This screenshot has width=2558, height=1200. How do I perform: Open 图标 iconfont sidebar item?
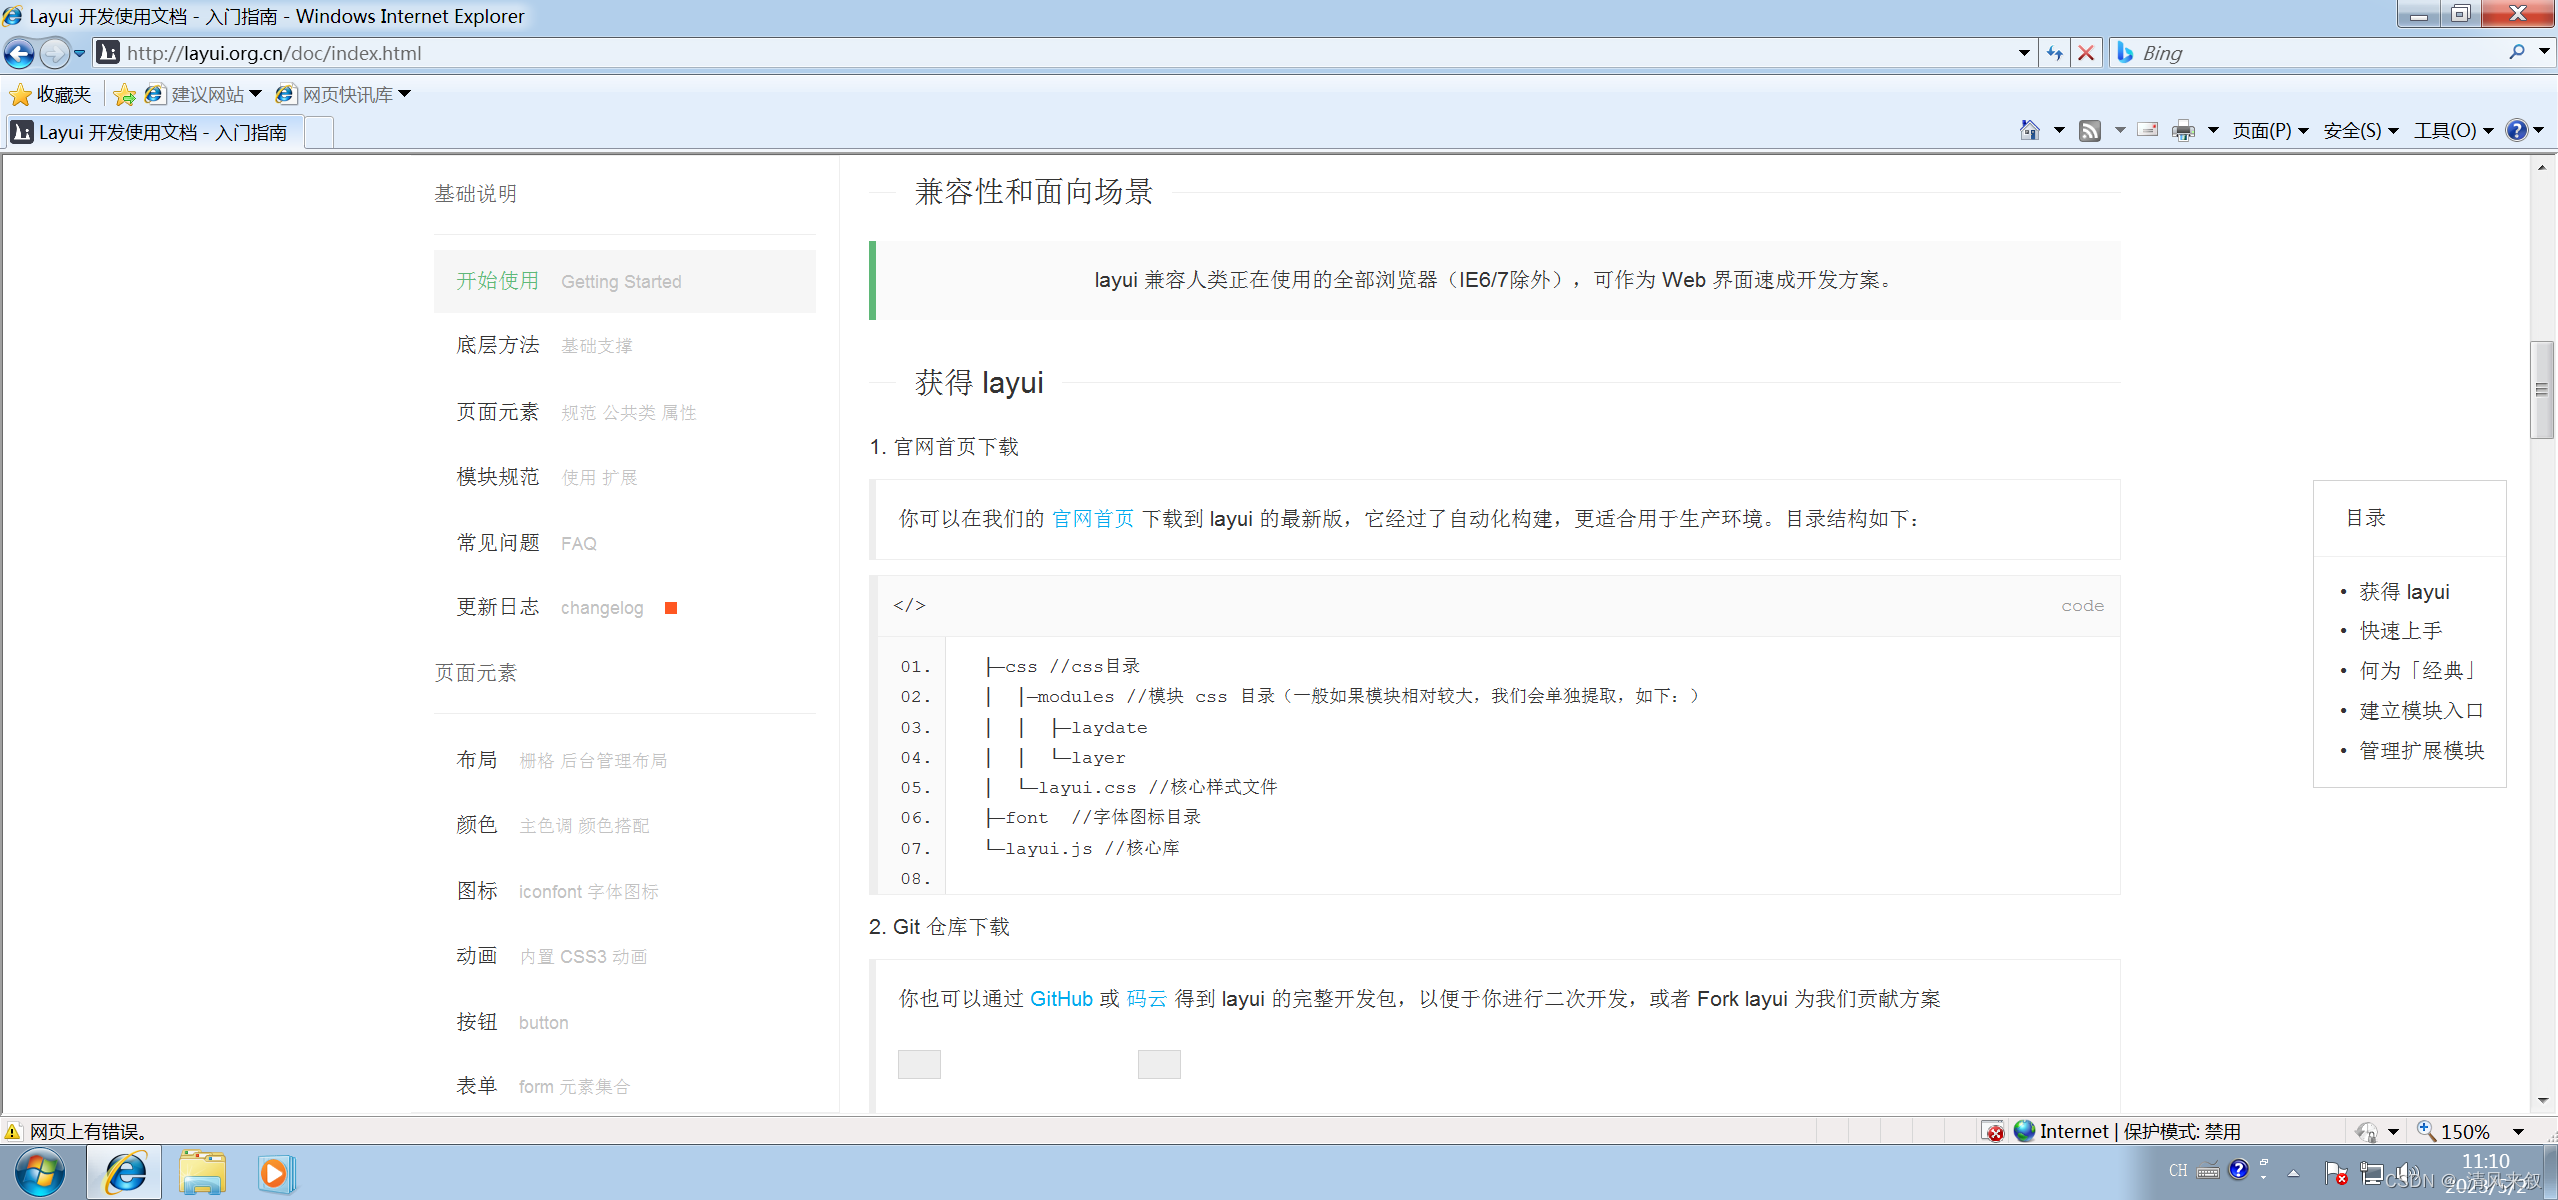624,891
